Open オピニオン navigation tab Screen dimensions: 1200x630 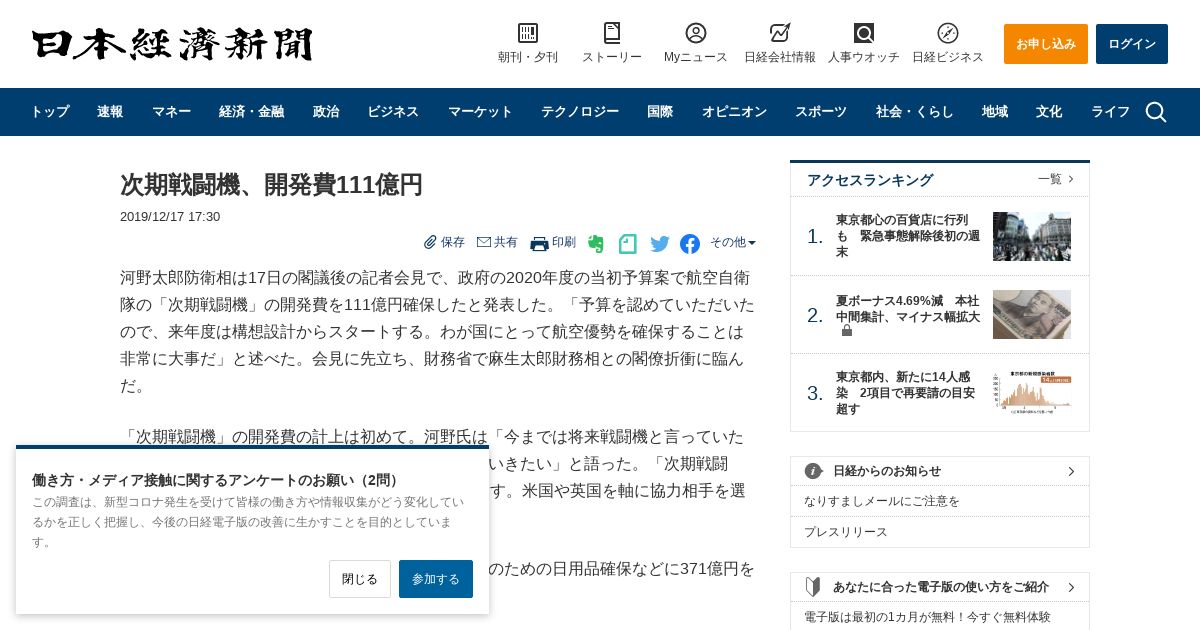coord(734,112)
